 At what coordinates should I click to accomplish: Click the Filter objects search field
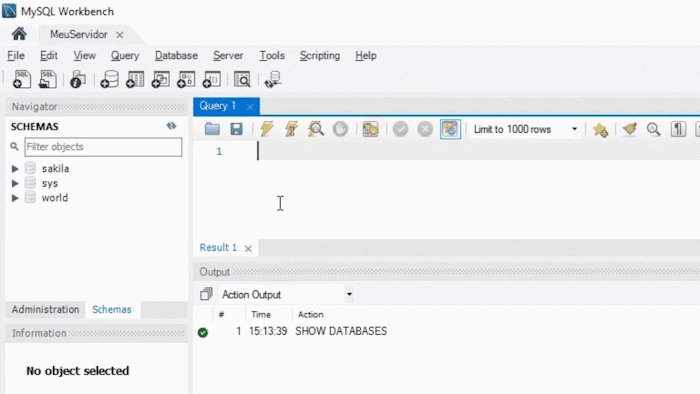pyautogui.click(x=103, y=147)
